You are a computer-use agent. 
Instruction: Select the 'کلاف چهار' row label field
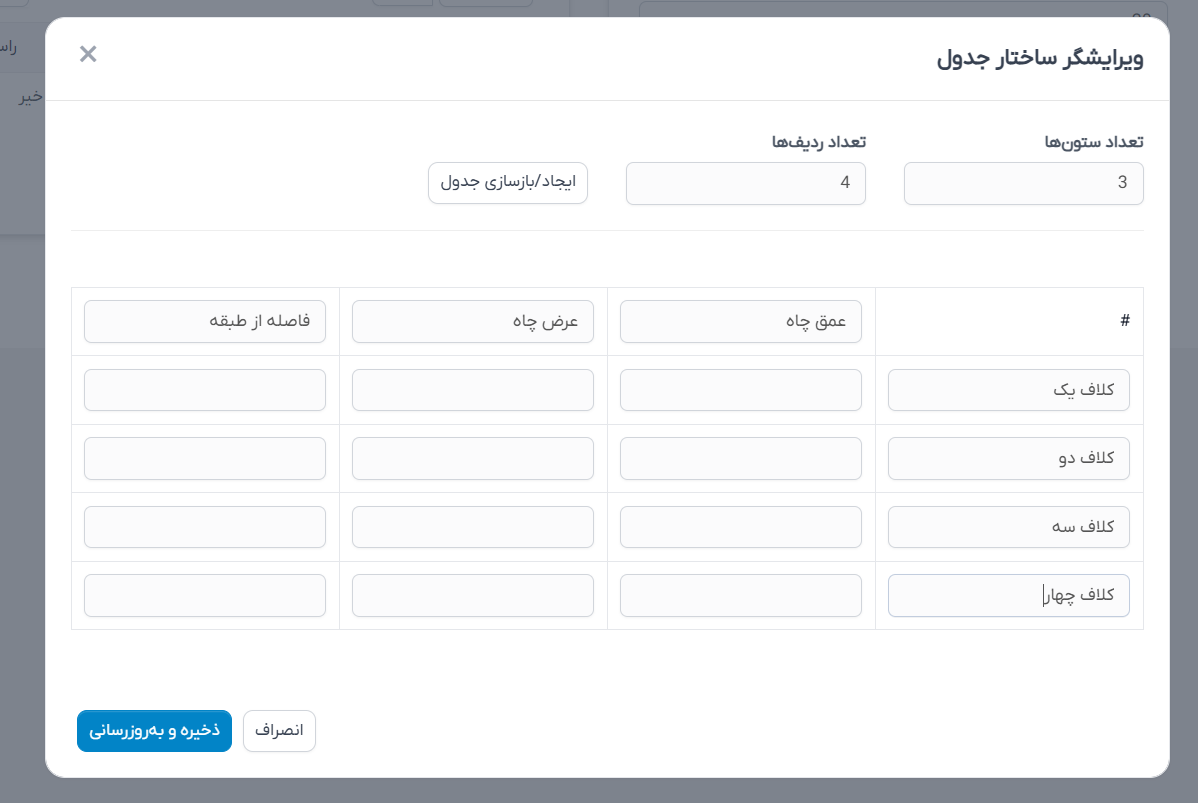[1008, 595]
